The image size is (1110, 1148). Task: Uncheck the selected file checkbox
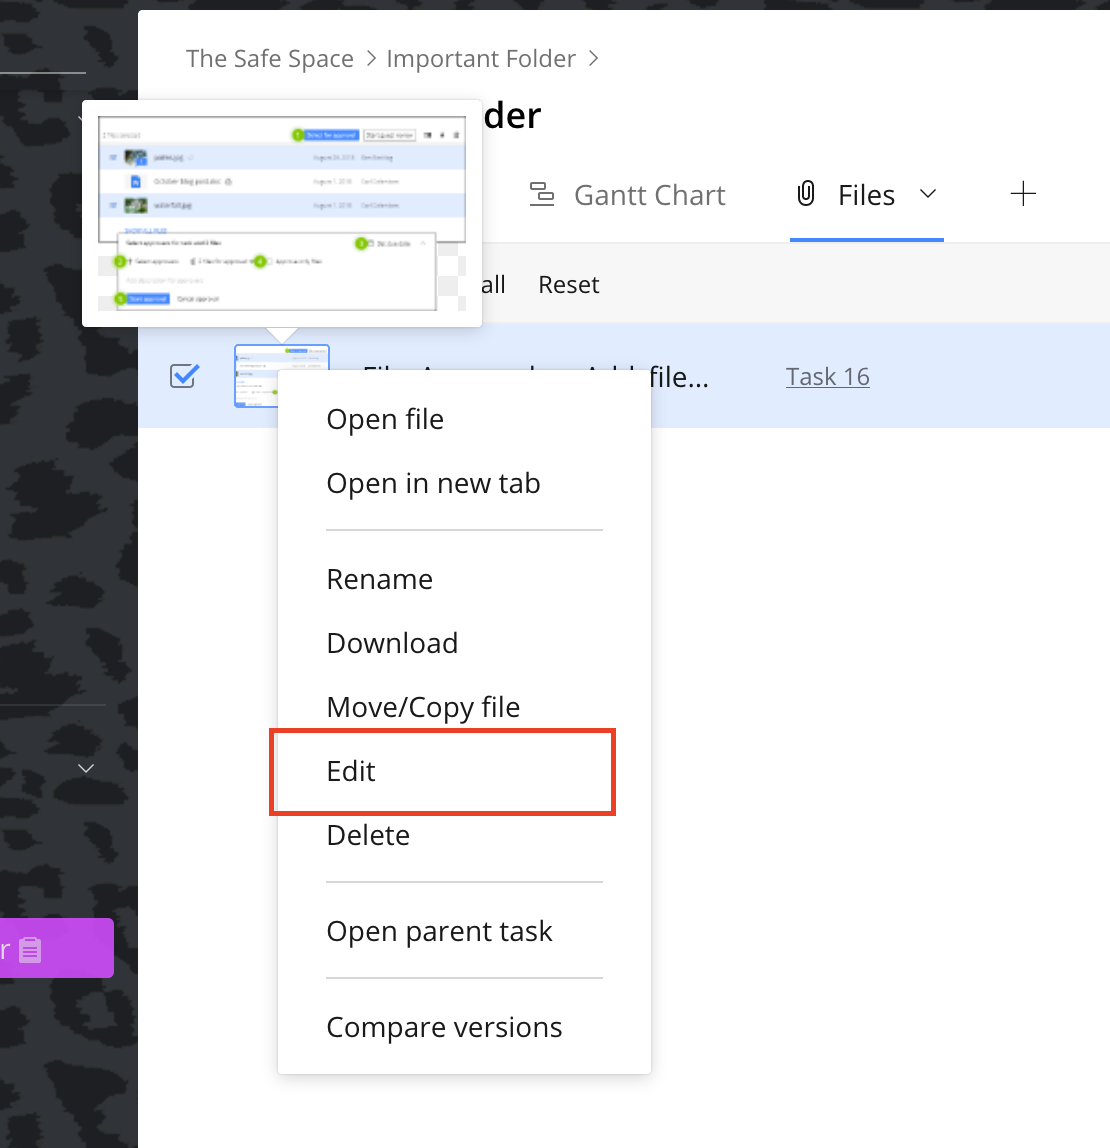[x=185, y=376]
